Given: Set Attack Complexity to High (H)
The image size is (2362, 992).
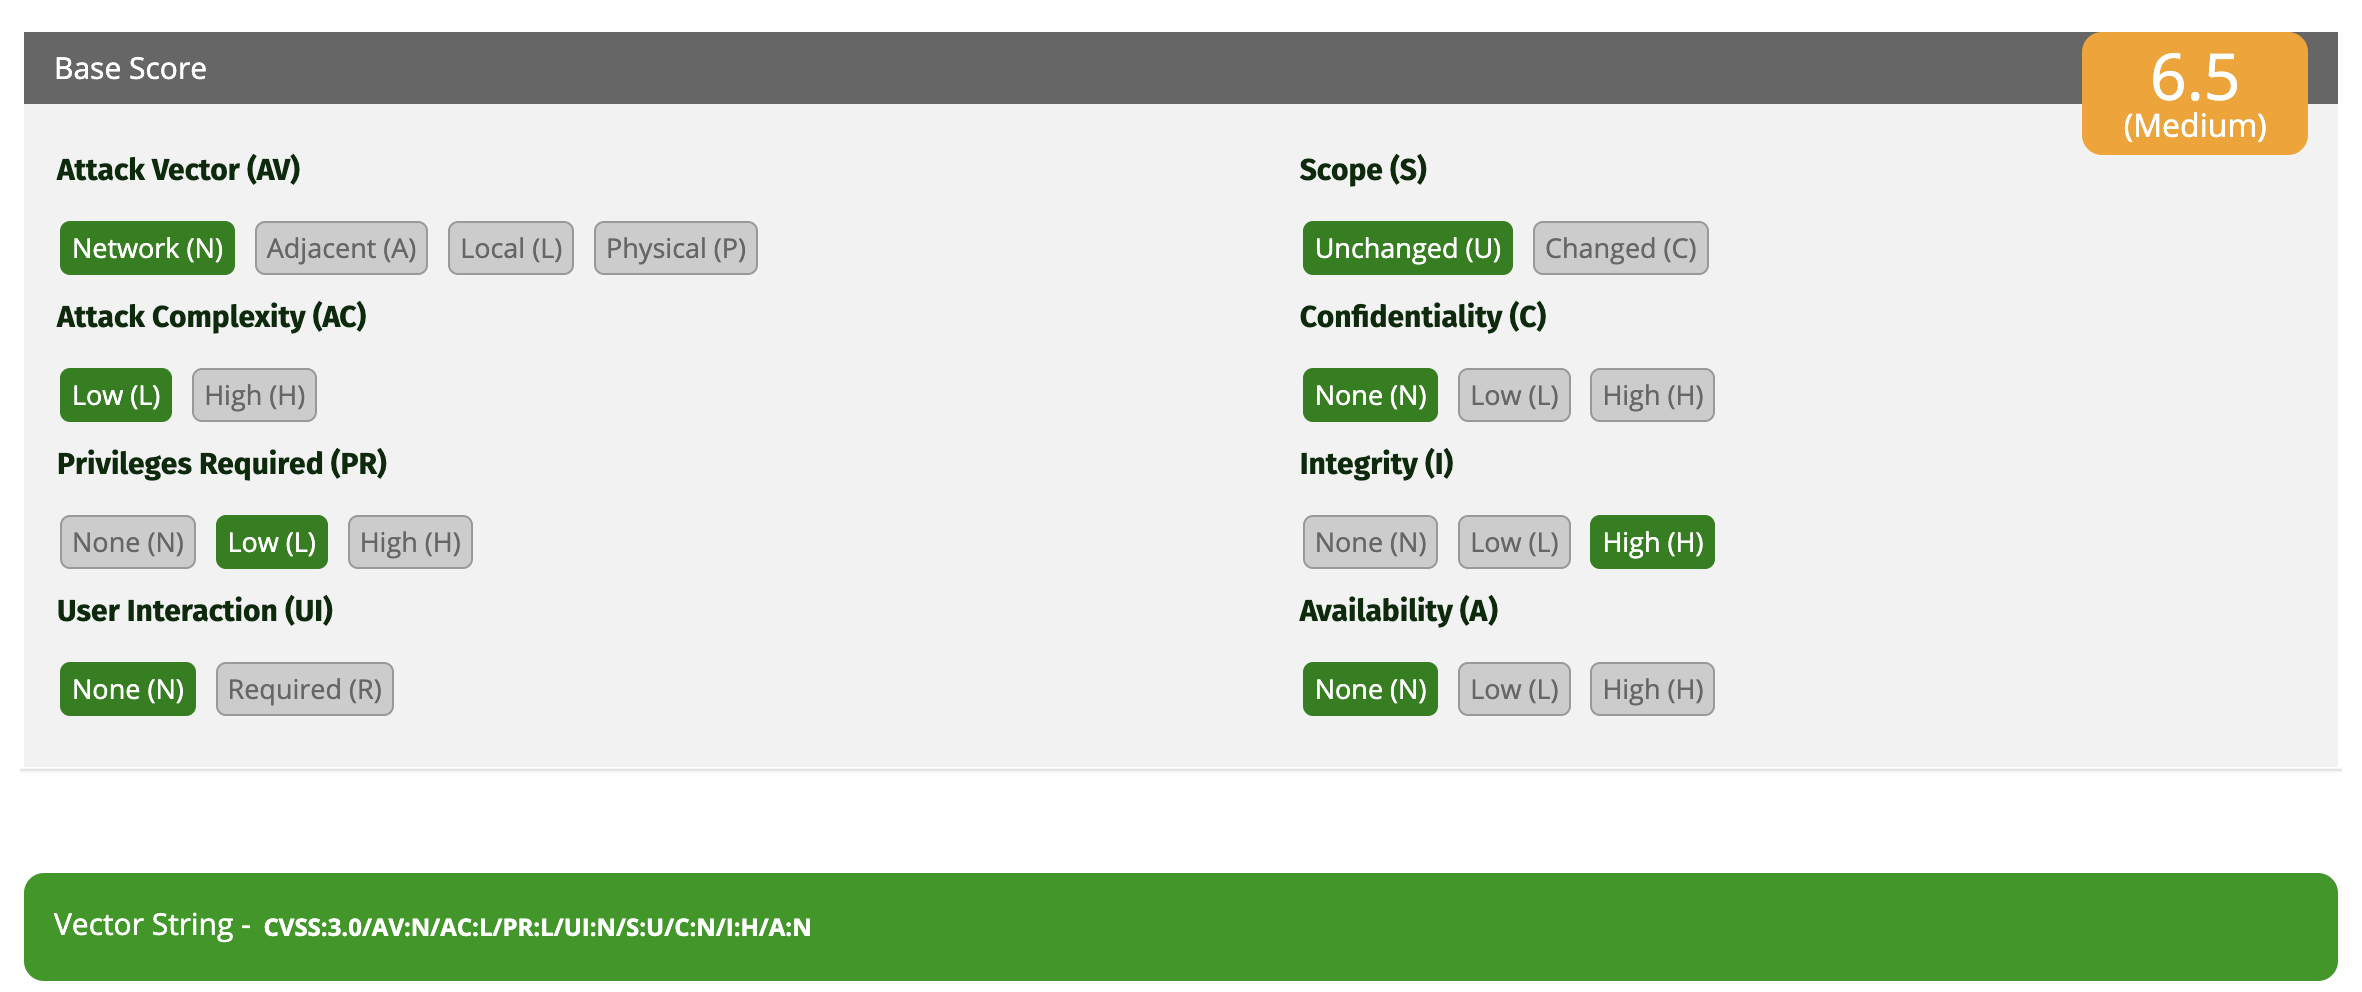Looking at the screenshot, I should tap(254, 395).
